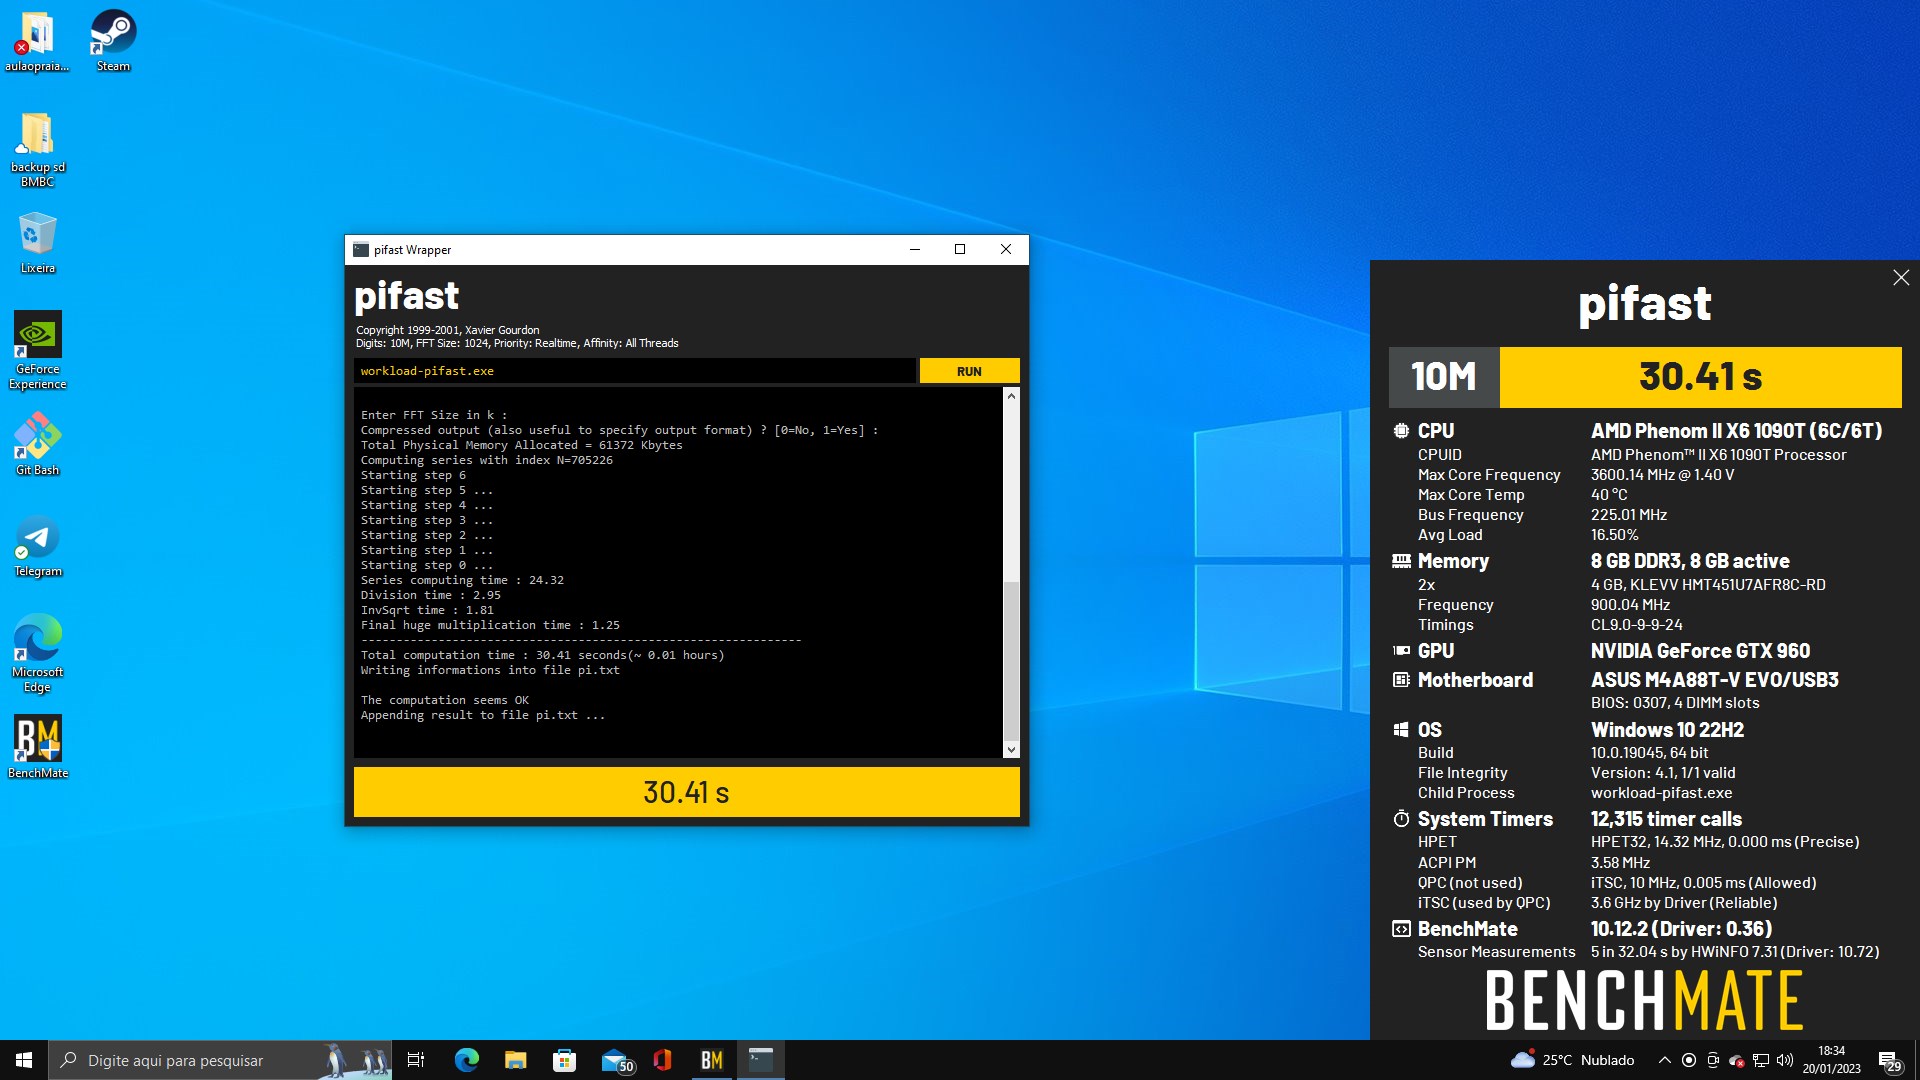Open Microsoft Store from the taskbar

(x=565, y=1060)
